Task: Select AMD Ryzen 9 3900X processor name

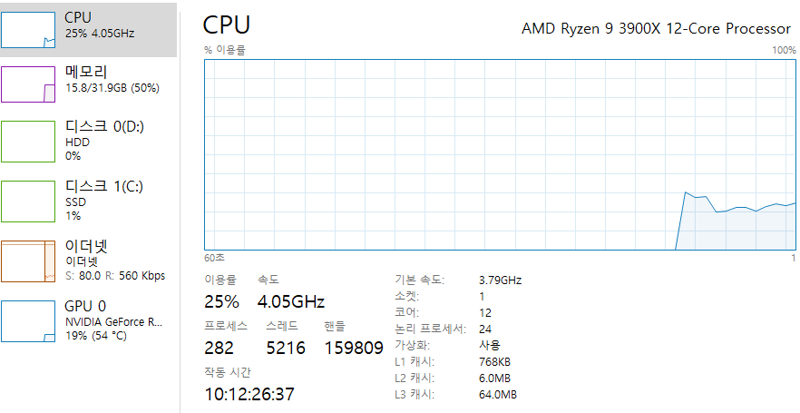Action: click(656, 29)
